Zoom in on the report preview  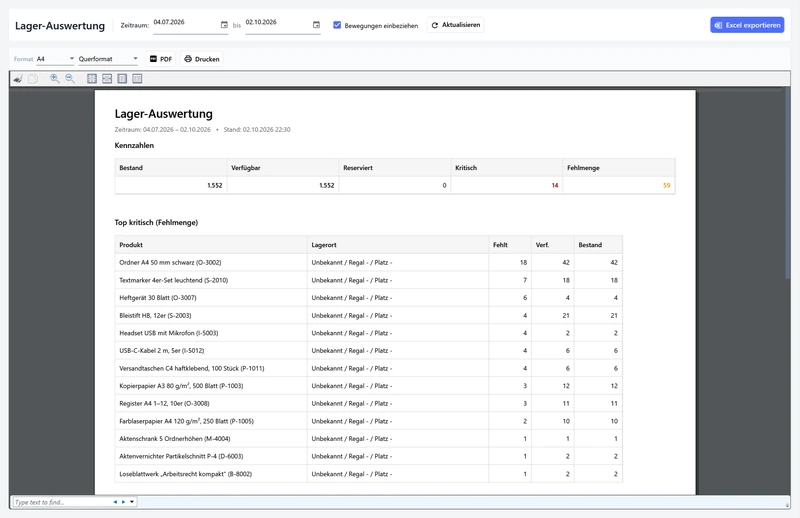(55, 79)
